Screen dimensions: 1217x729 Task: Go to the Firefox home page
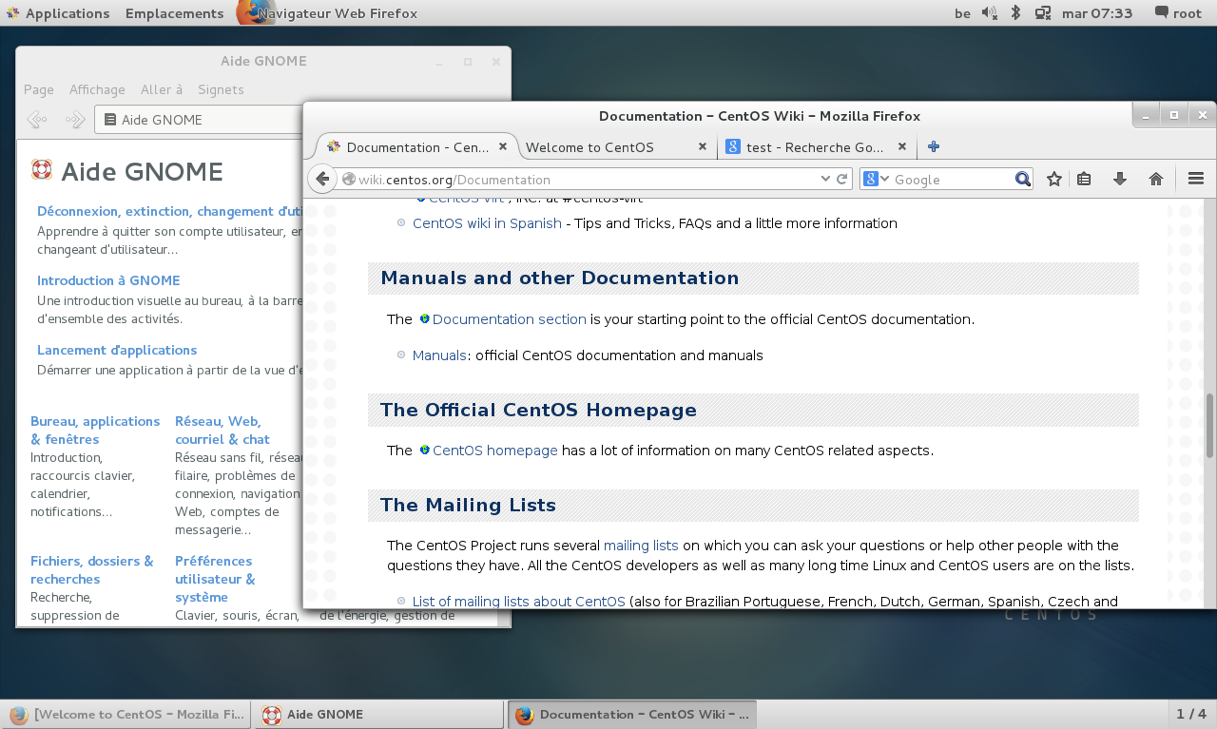tap(1156, 179)
